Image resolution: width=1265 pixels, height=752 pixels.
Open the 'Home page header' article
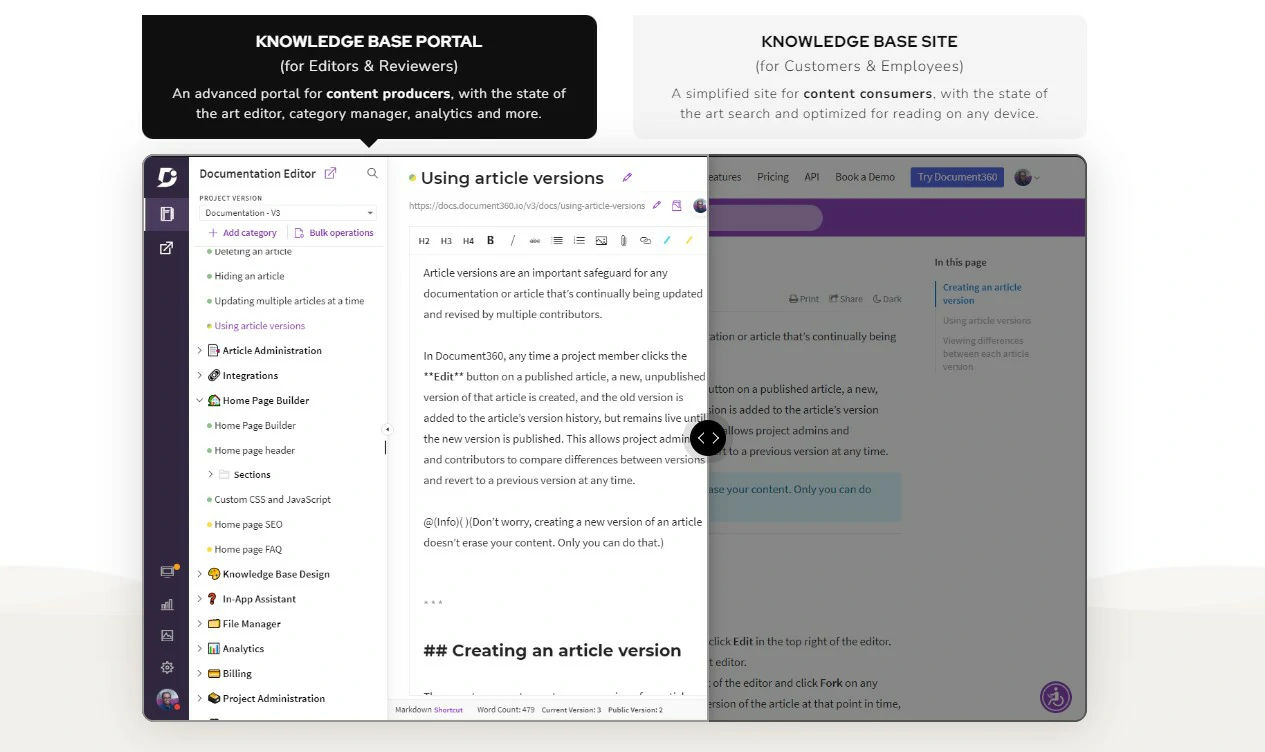(254, 451)
